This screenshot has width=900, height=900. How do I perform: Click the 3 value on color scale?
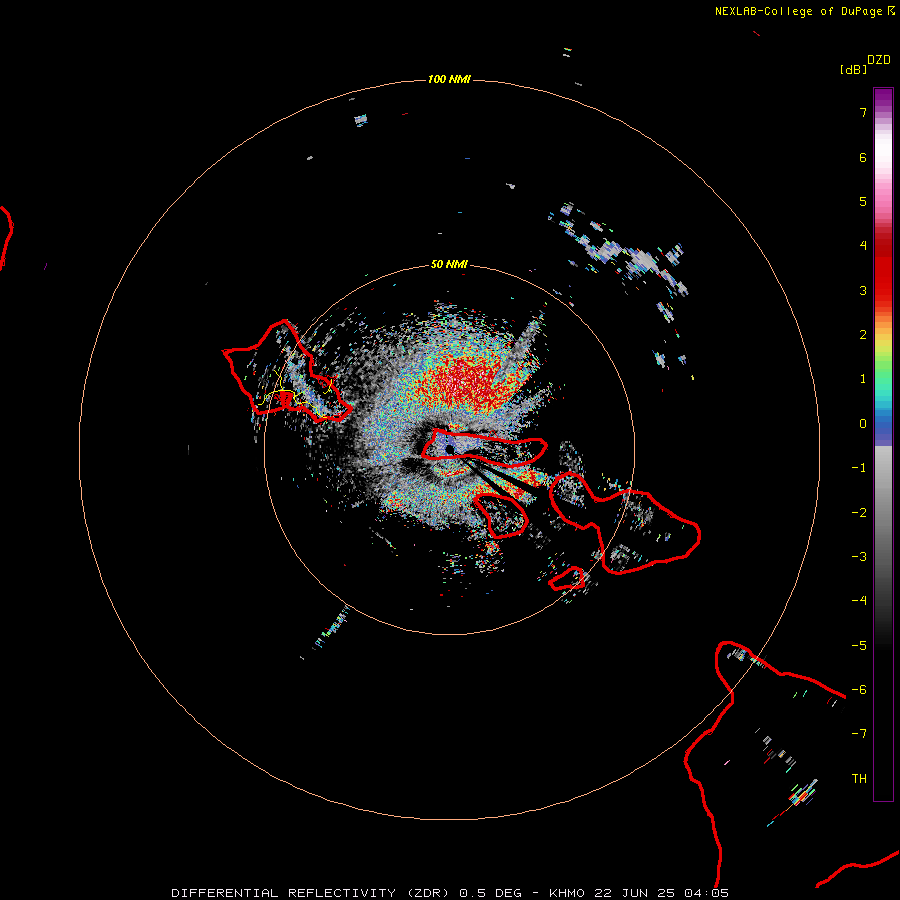pyautogui.click(x=863, y=290)
